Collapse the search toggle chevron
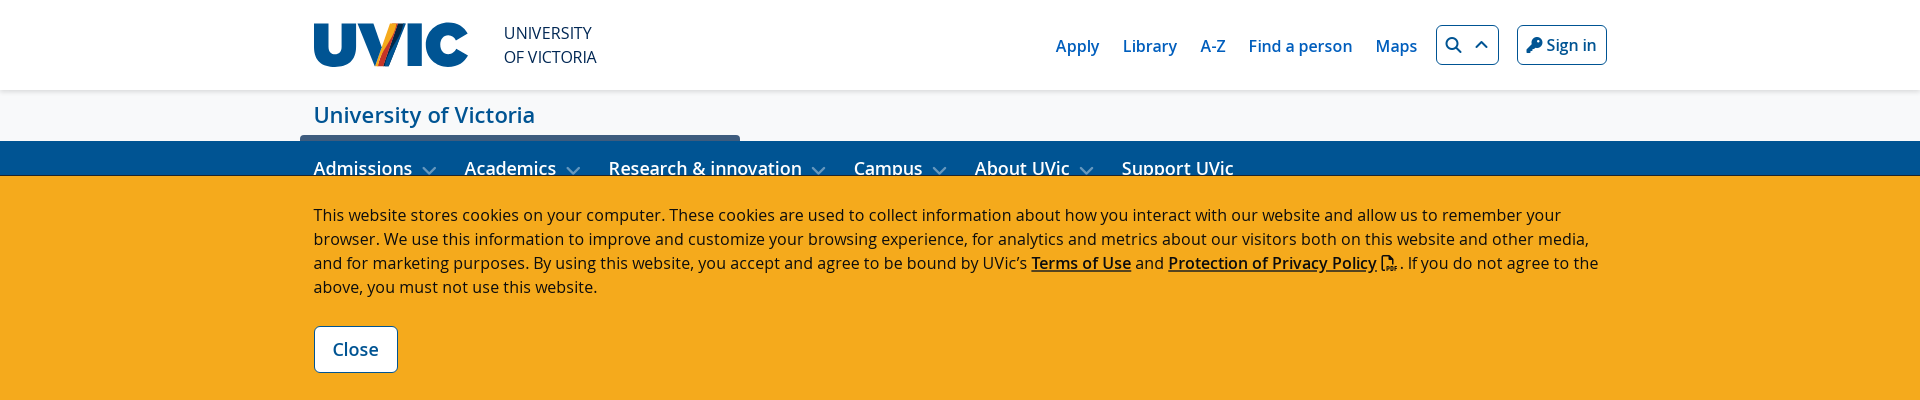Image resolution: width=1920 pixels, height=400 pixels. pos(1482,45)
